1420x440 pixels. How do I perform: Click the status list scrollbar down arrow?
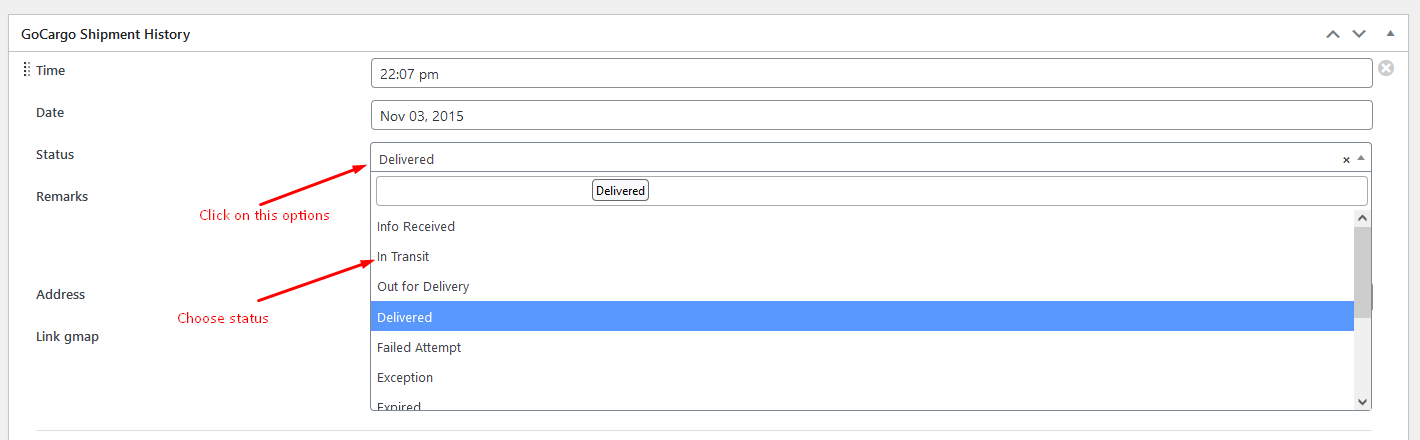click(x=1362, y=400)
